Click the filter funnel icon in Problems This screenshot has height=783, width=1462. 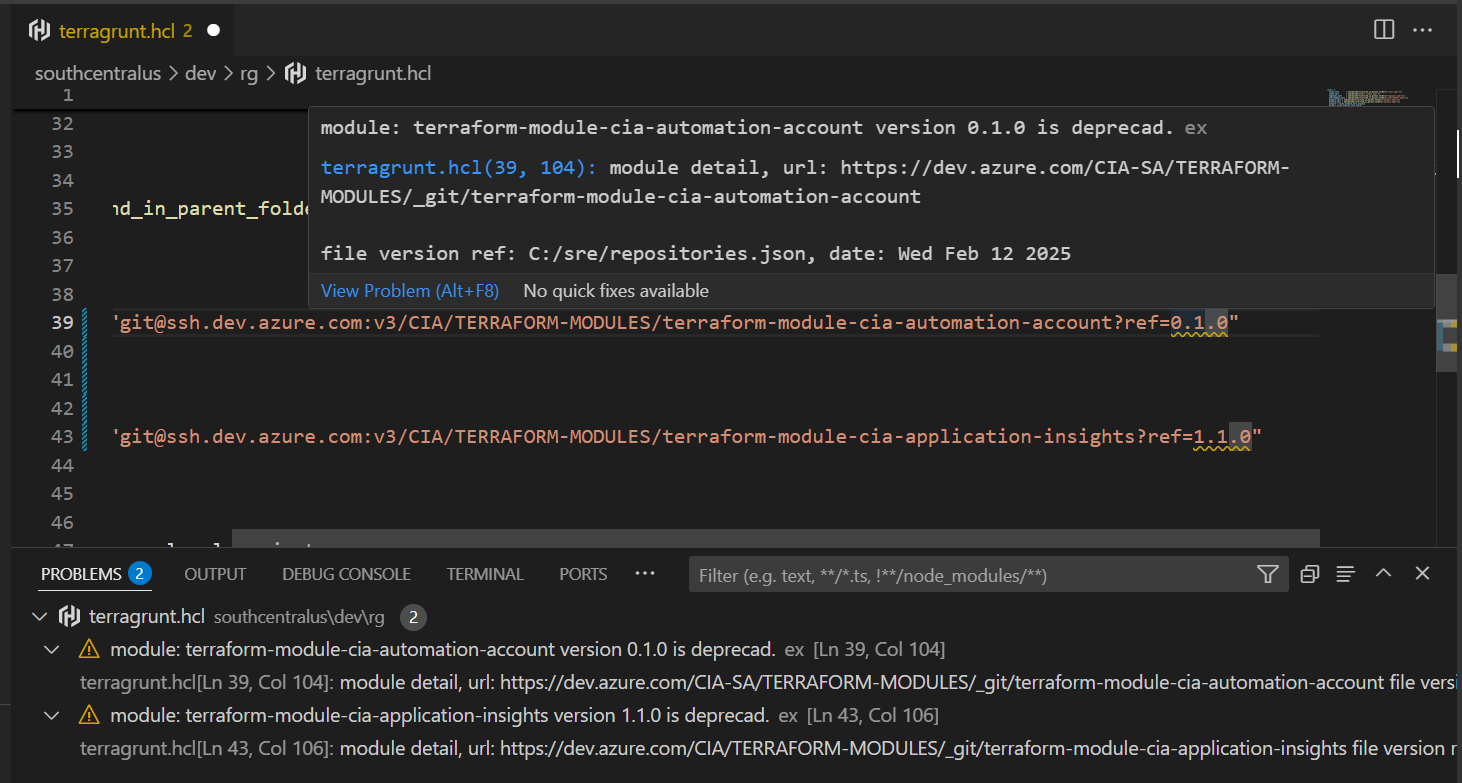point(1267,574)
